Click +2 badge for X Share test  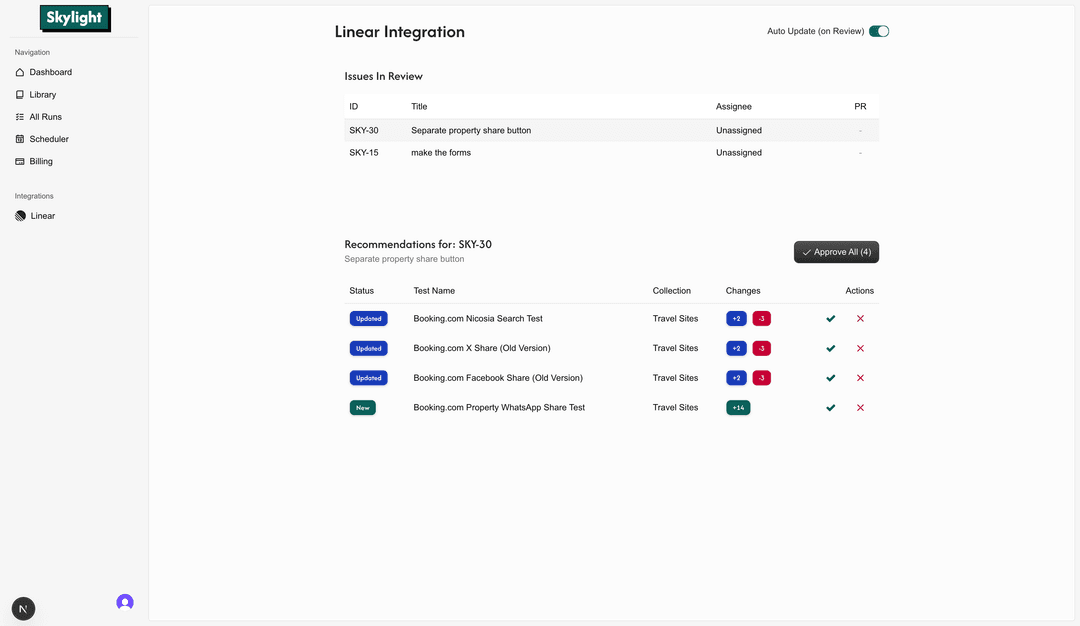pos(736,348)
